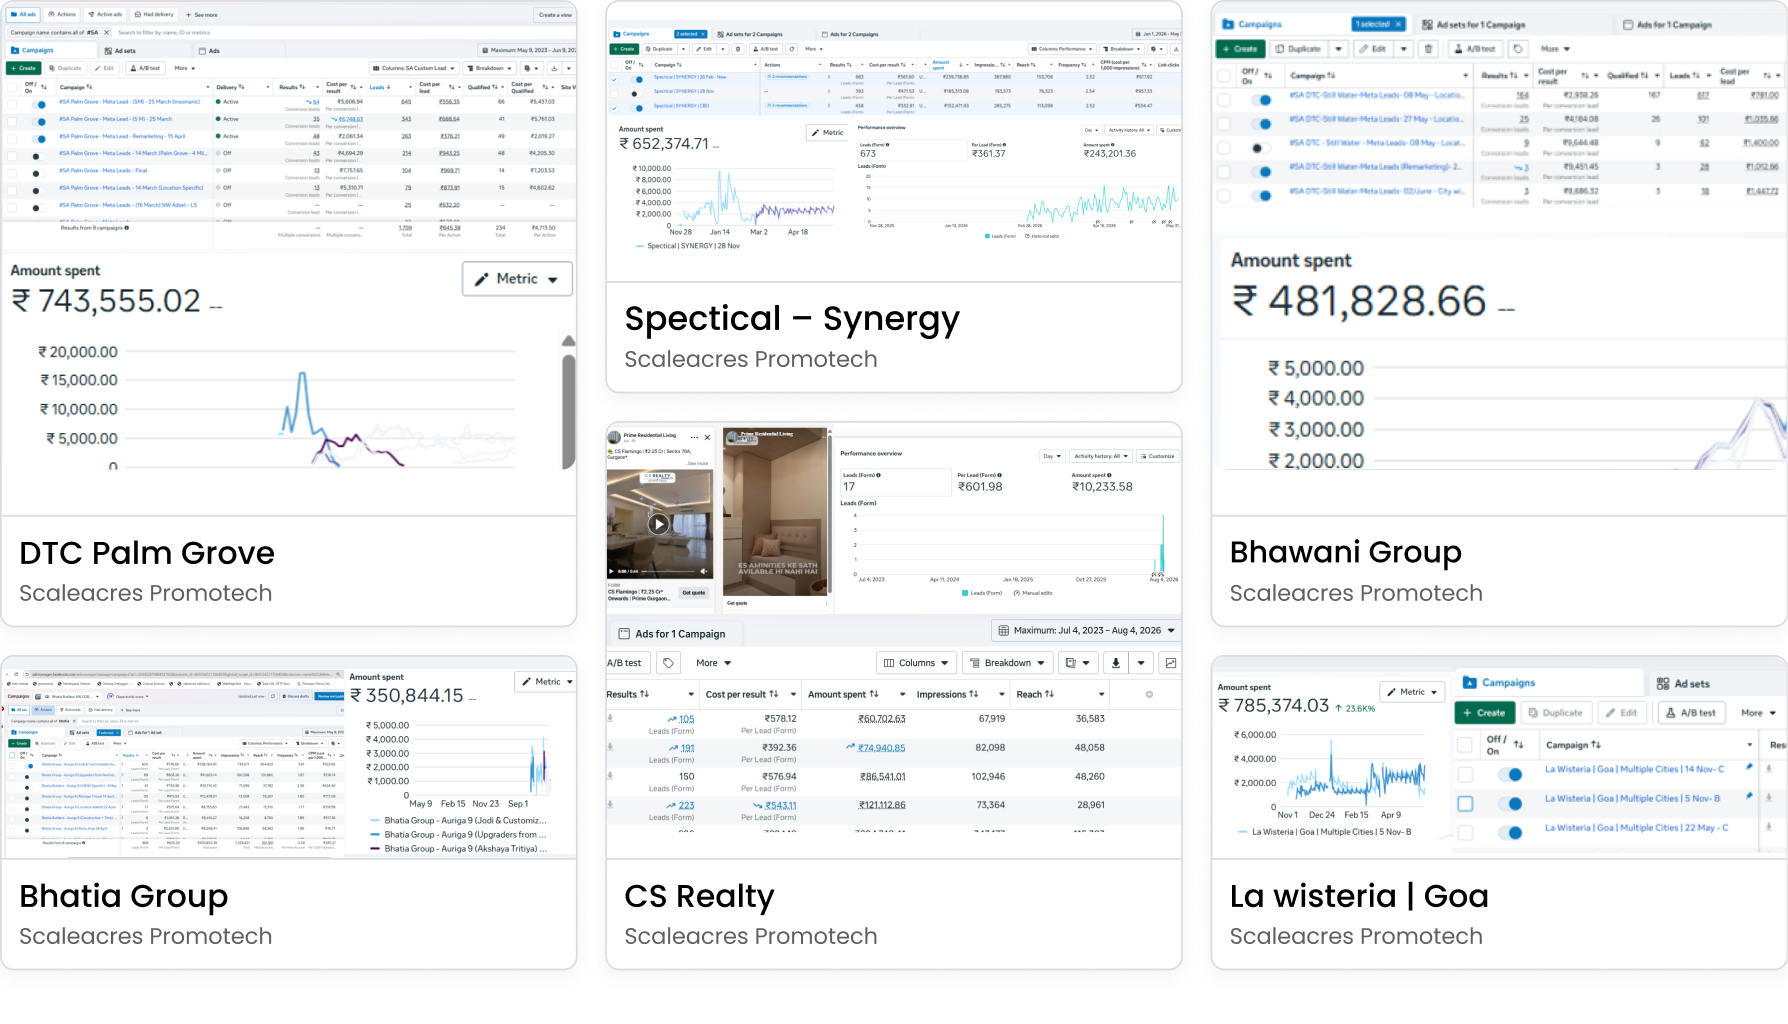Toggle the first Still Water campaign switch in Bhawani
Image resolution: width=1788 pixels, height=1024 pixels.
coord(1262,100)
